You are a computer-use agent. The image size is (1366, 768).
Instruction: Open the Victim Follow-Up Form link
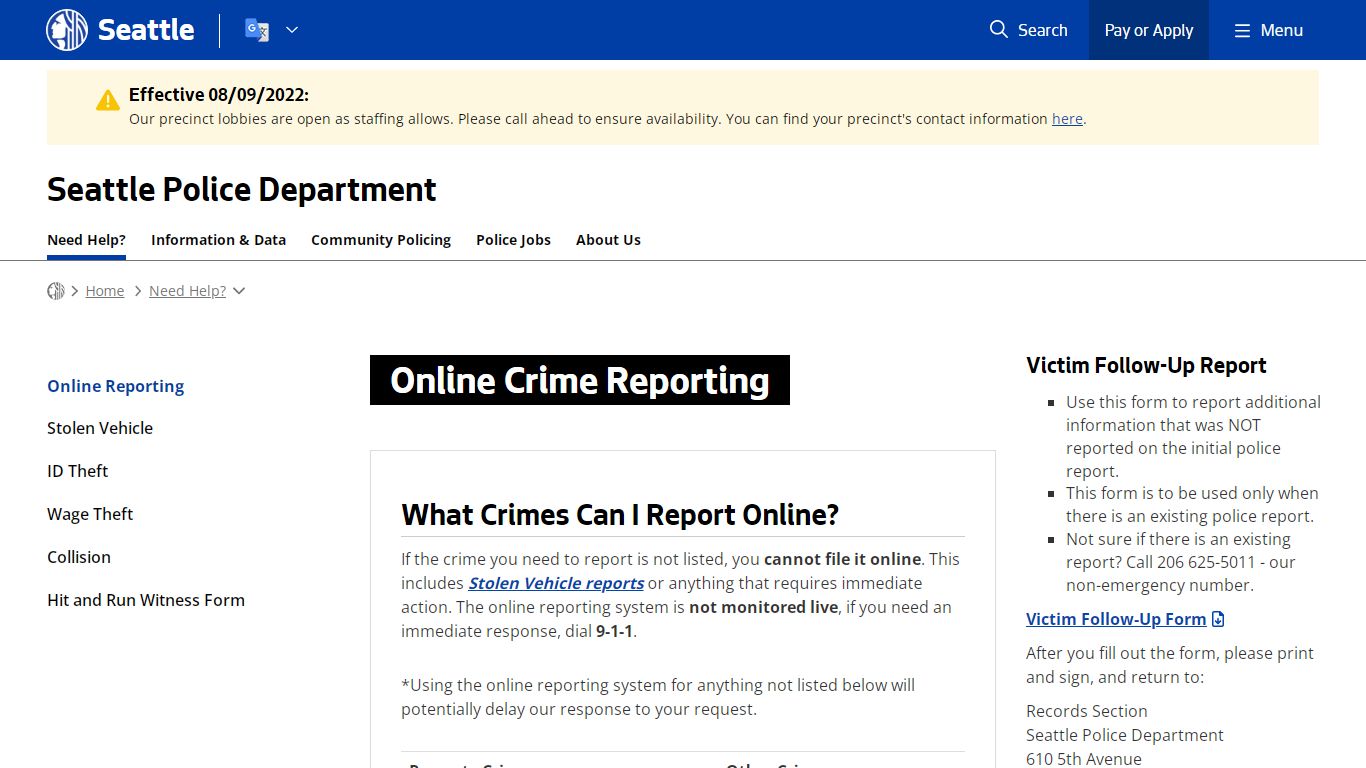pyautogui.click(x=1116, y=619)
